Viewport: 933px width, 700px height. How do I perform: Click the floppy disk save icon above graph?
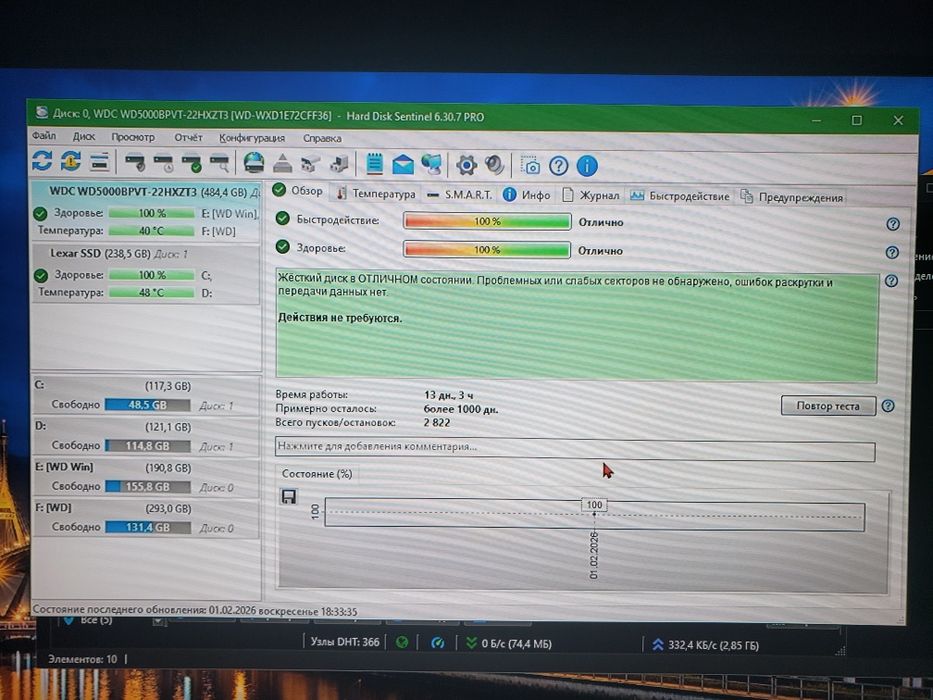(x=289, y=496)
